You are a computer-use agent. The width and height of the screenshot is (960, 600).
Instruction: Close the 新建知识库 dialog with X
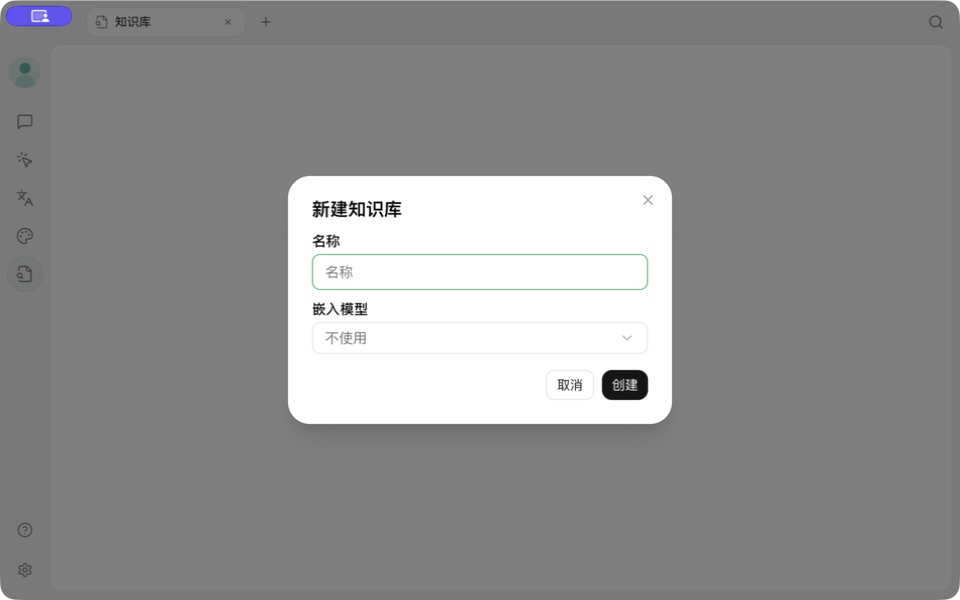[648, 200]
